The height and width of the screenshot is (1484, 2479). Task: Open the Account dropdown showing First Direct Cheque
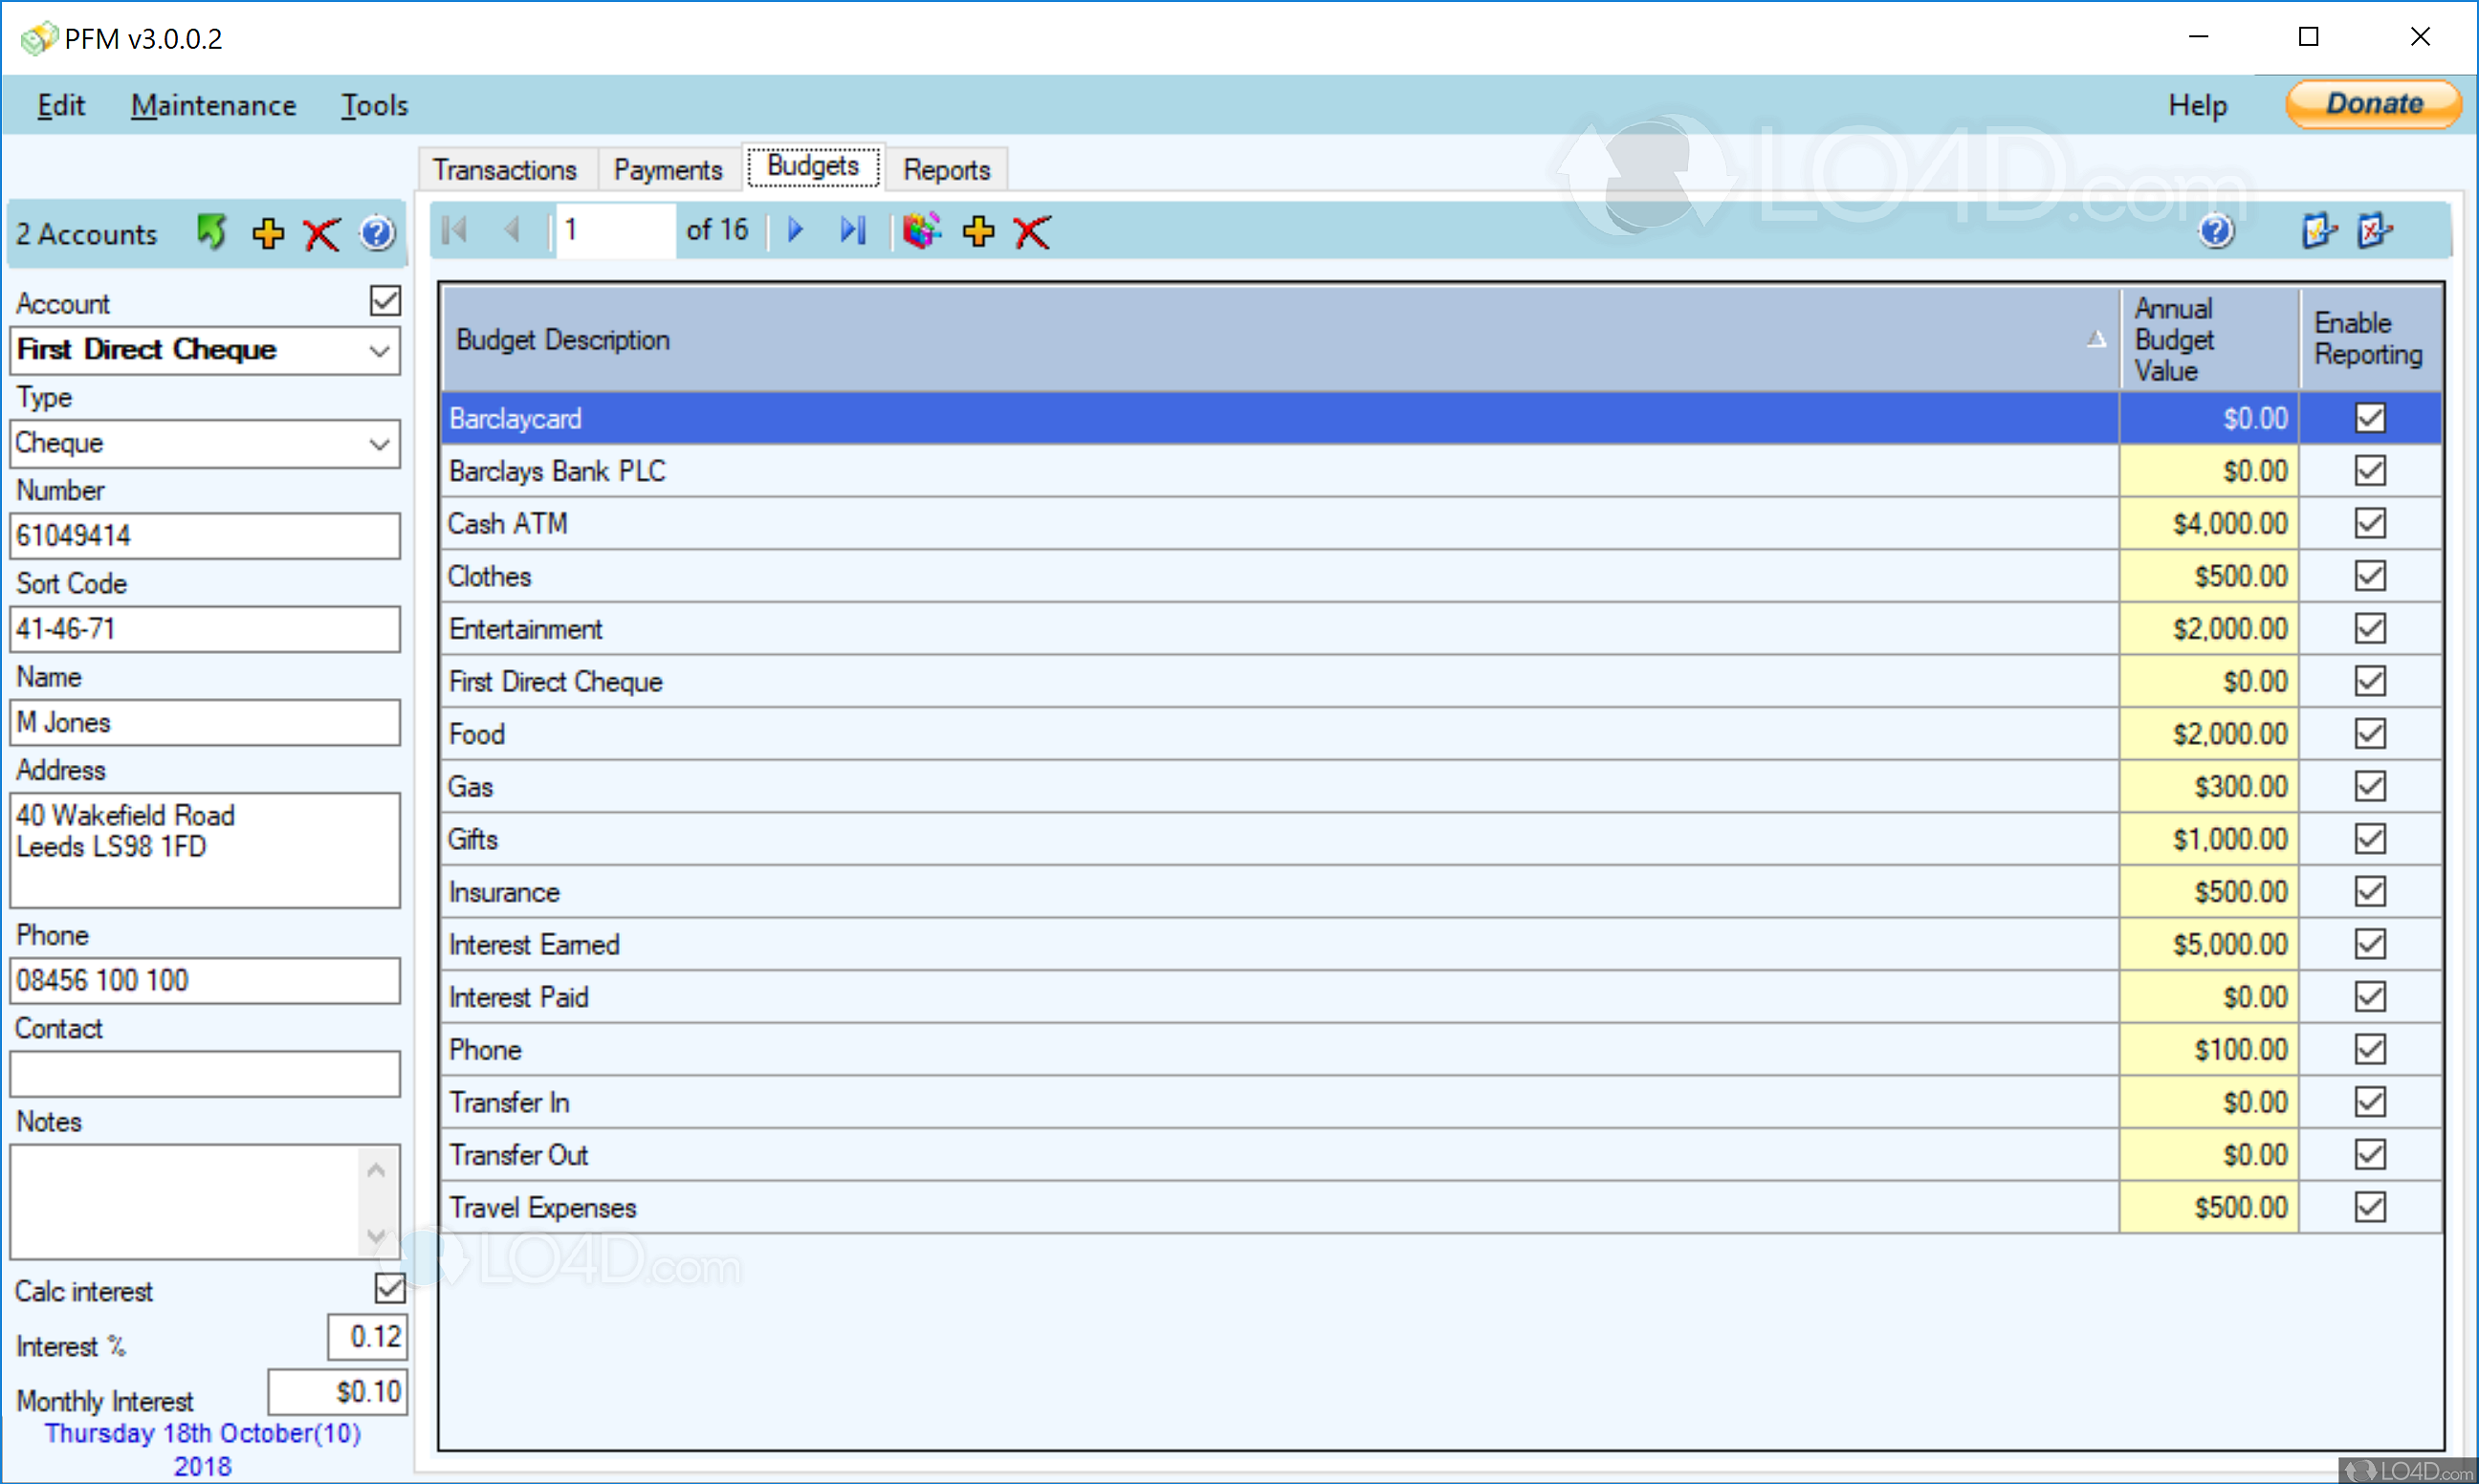379,351
